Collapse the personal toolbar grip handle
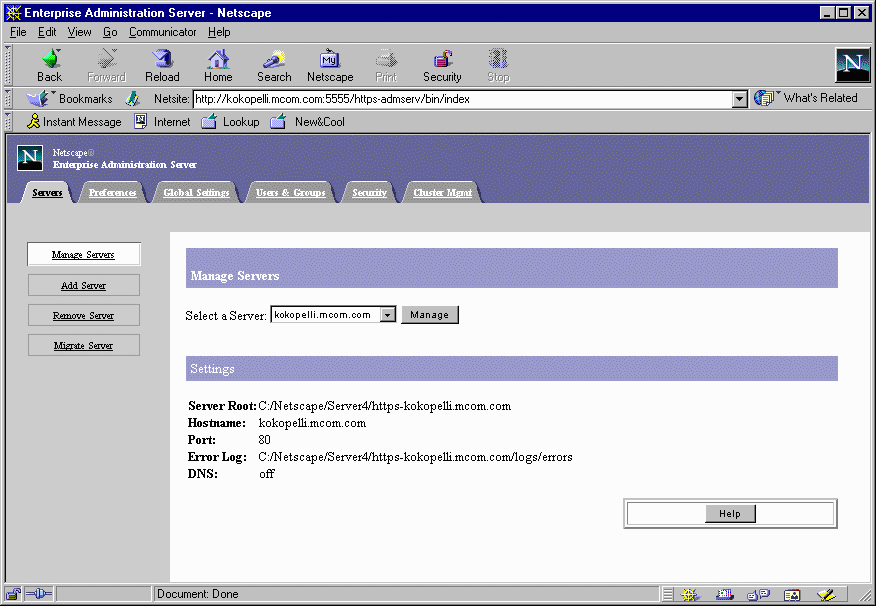Viewport: 876px width, 606px height. pos(8,122)
